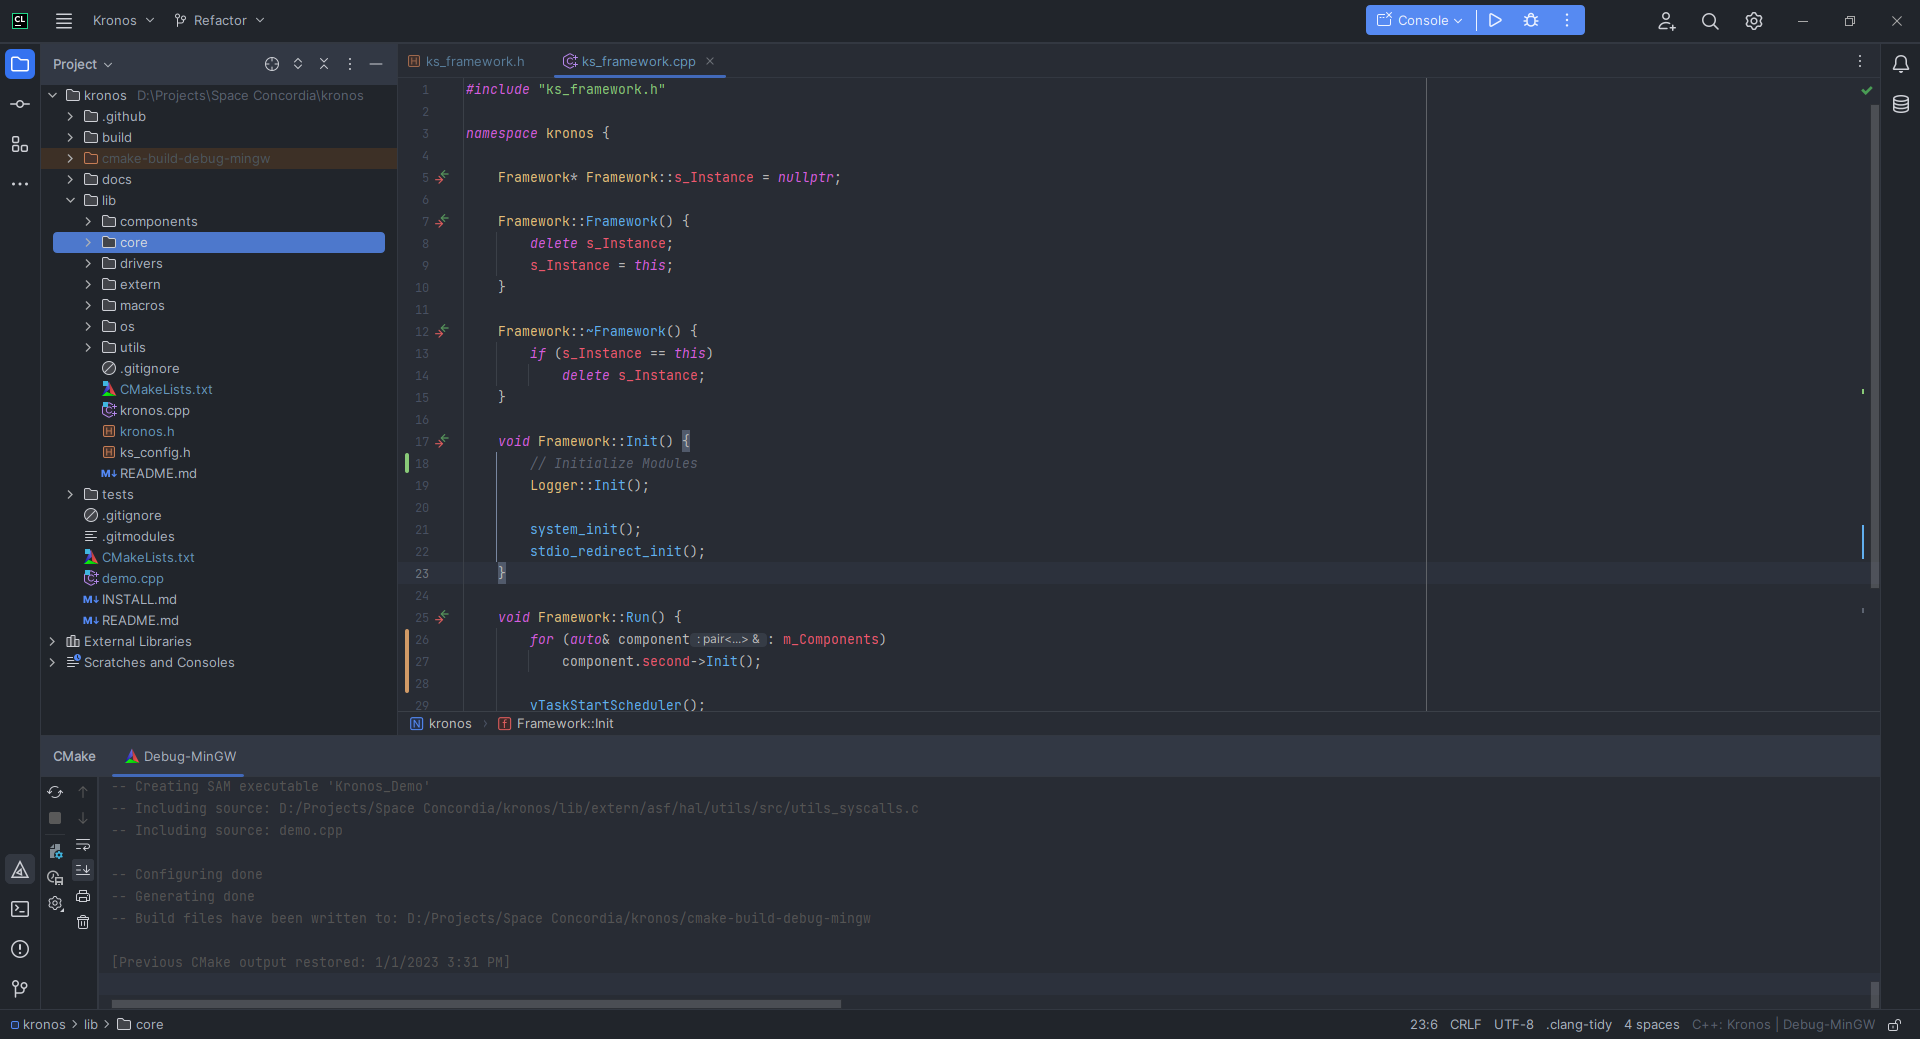Viewport: 1920px width, 1039px height.
Task: Open the Database tool window
Action: tap(1901, 104)
